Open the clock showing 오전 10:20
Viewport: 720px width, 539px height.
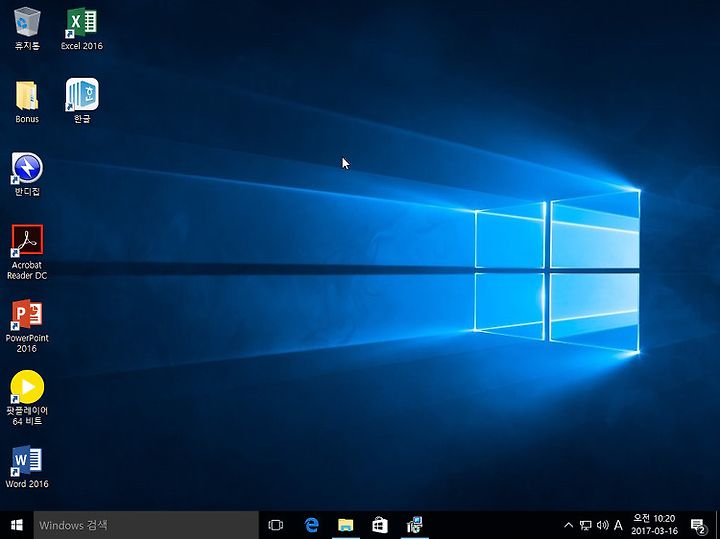pos(654,525)
